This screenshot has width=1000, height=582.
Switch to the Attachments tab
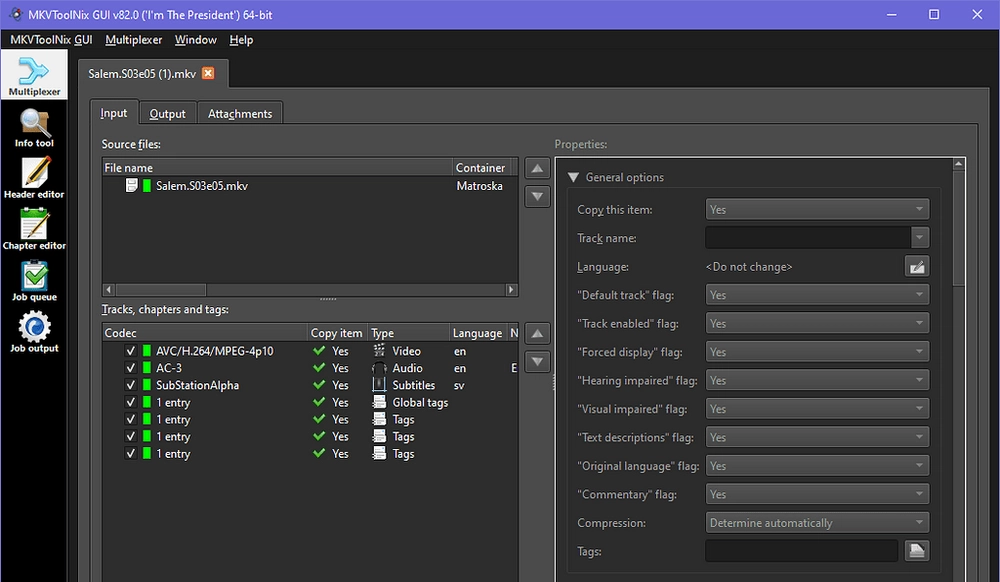point(240,113)
